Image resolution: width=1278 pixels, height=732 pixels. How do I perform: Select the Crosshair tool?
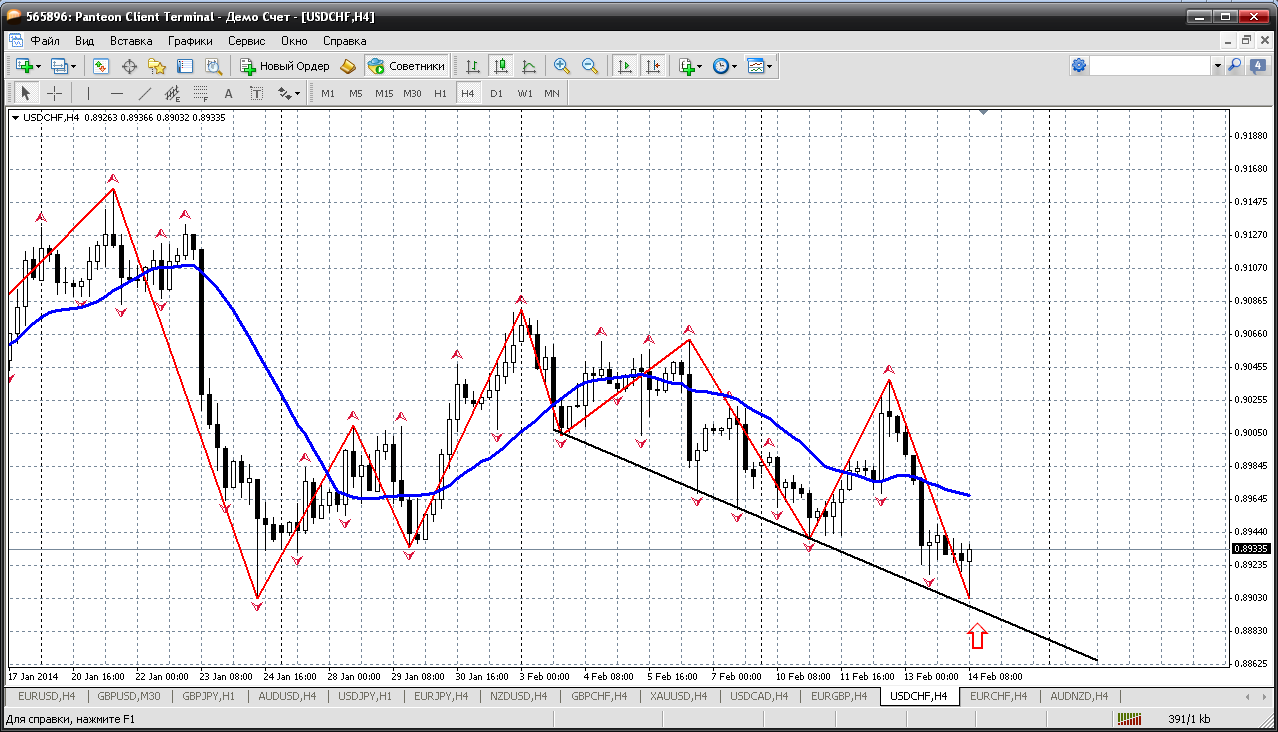pos(54,93)
